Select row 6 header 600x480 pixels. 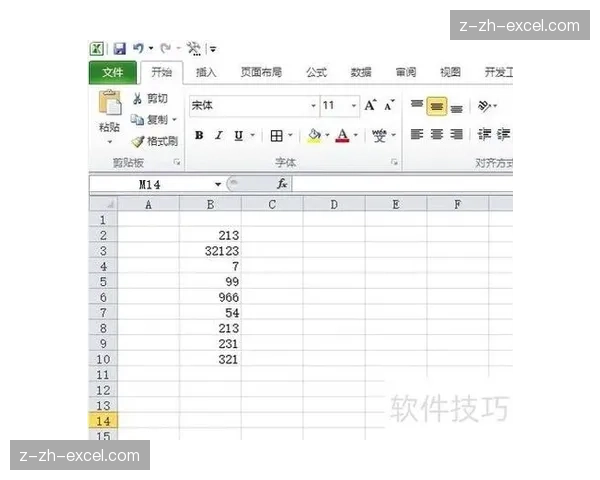point(103,297)
